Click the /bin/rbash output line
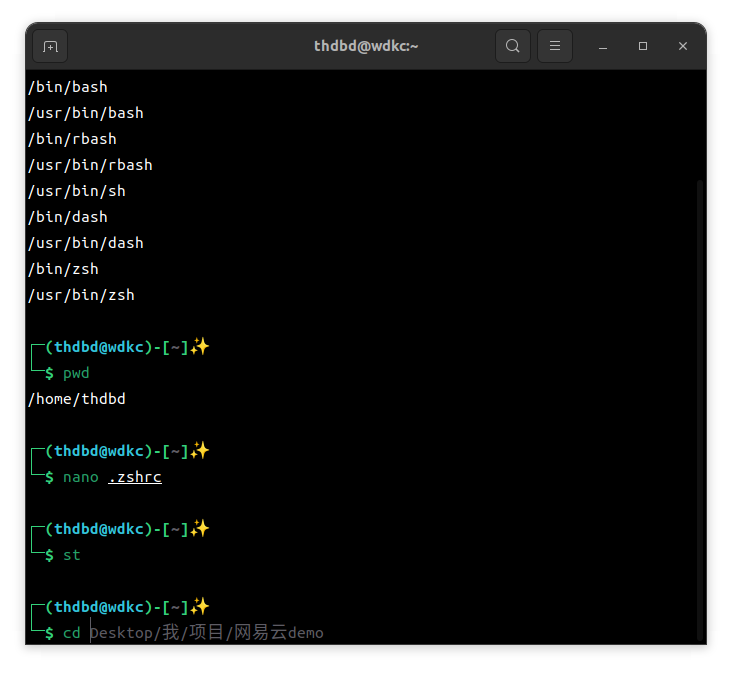Image resolution: width=732 pixels, height=673 pixels. pyautogui.click(x=72, y=139)
